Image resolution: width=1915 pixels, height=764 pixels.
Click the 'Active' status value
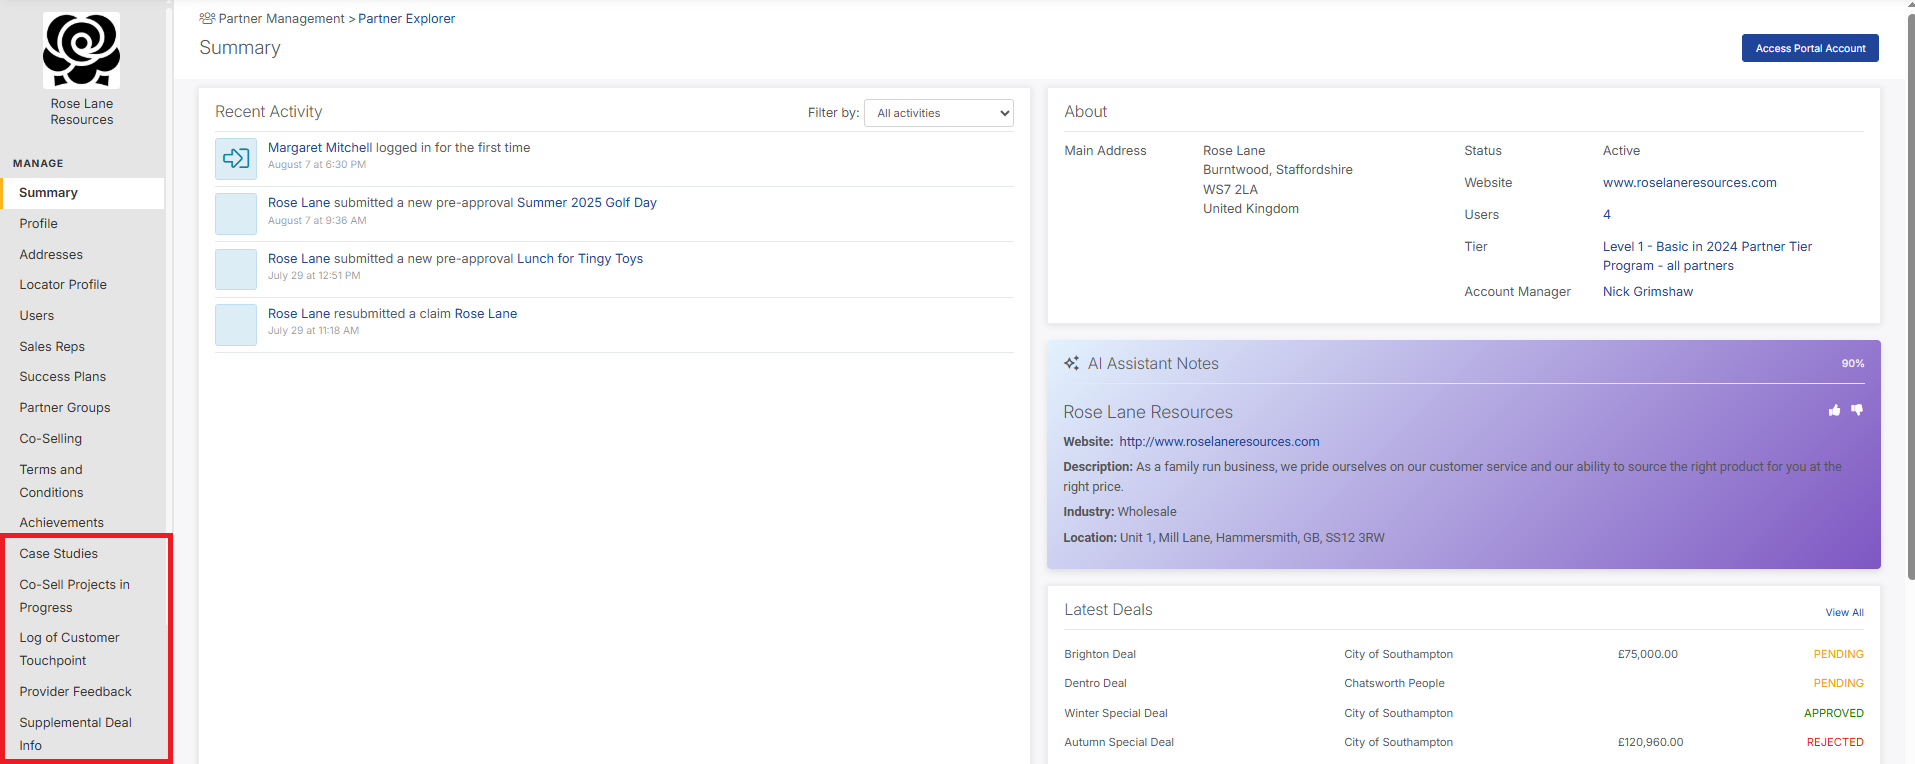coord(1621,151)
